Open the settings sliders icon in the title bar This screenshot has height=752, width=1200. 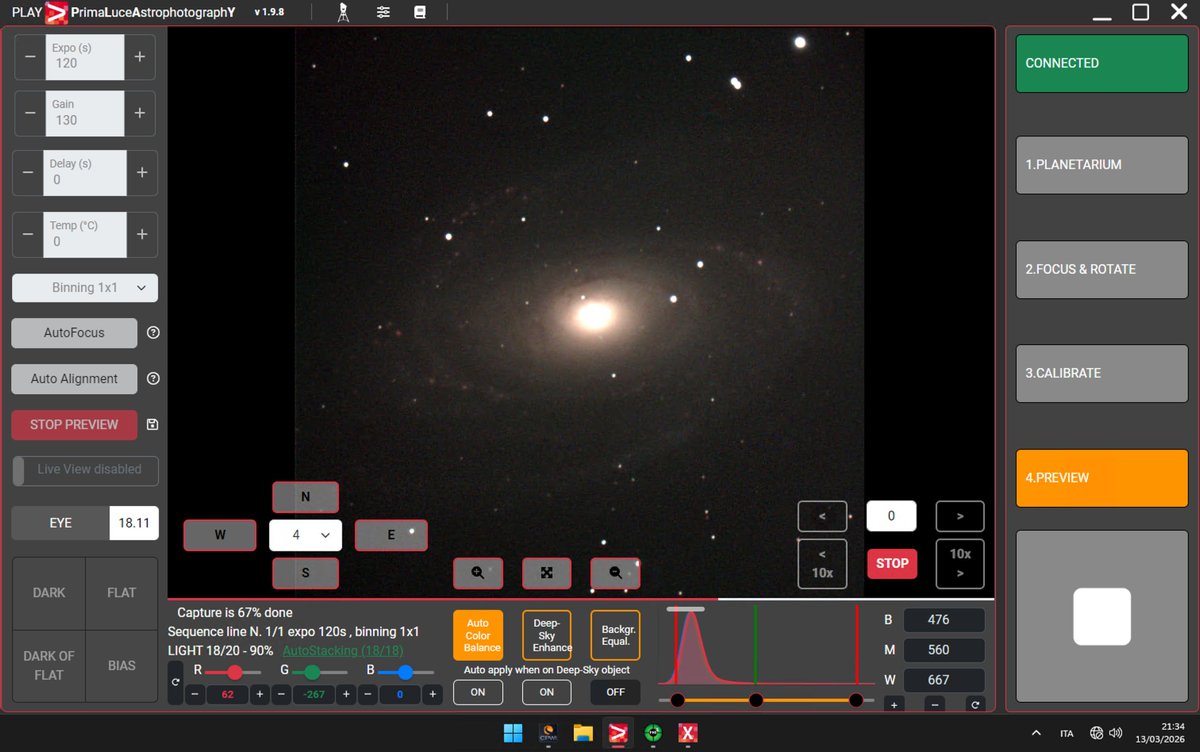pyautogui.click(x=384, y=13)
